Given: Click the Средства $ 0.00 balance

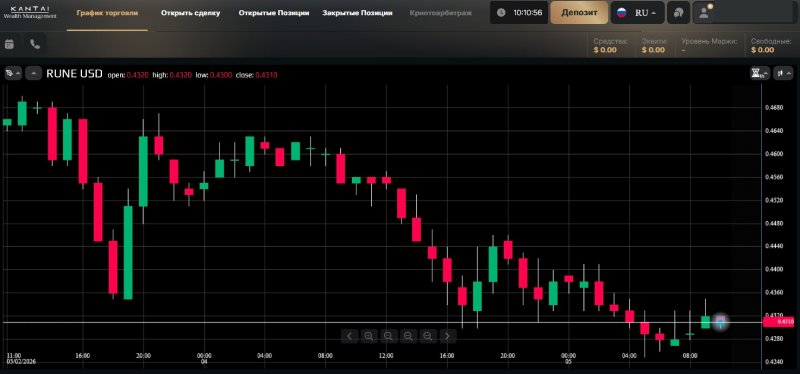Looking at the screenshot, I should point(610,45).
